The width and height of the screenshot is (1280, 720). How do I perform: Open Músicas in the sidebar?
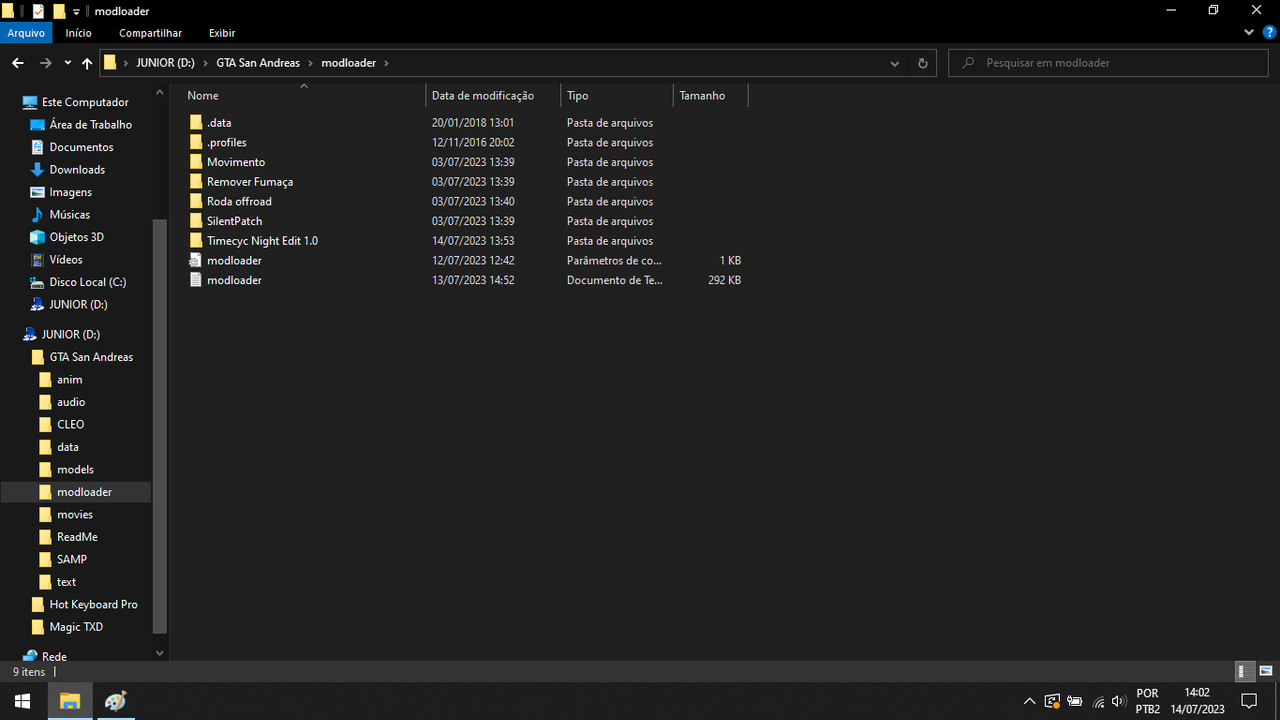[x=69, y=215]
